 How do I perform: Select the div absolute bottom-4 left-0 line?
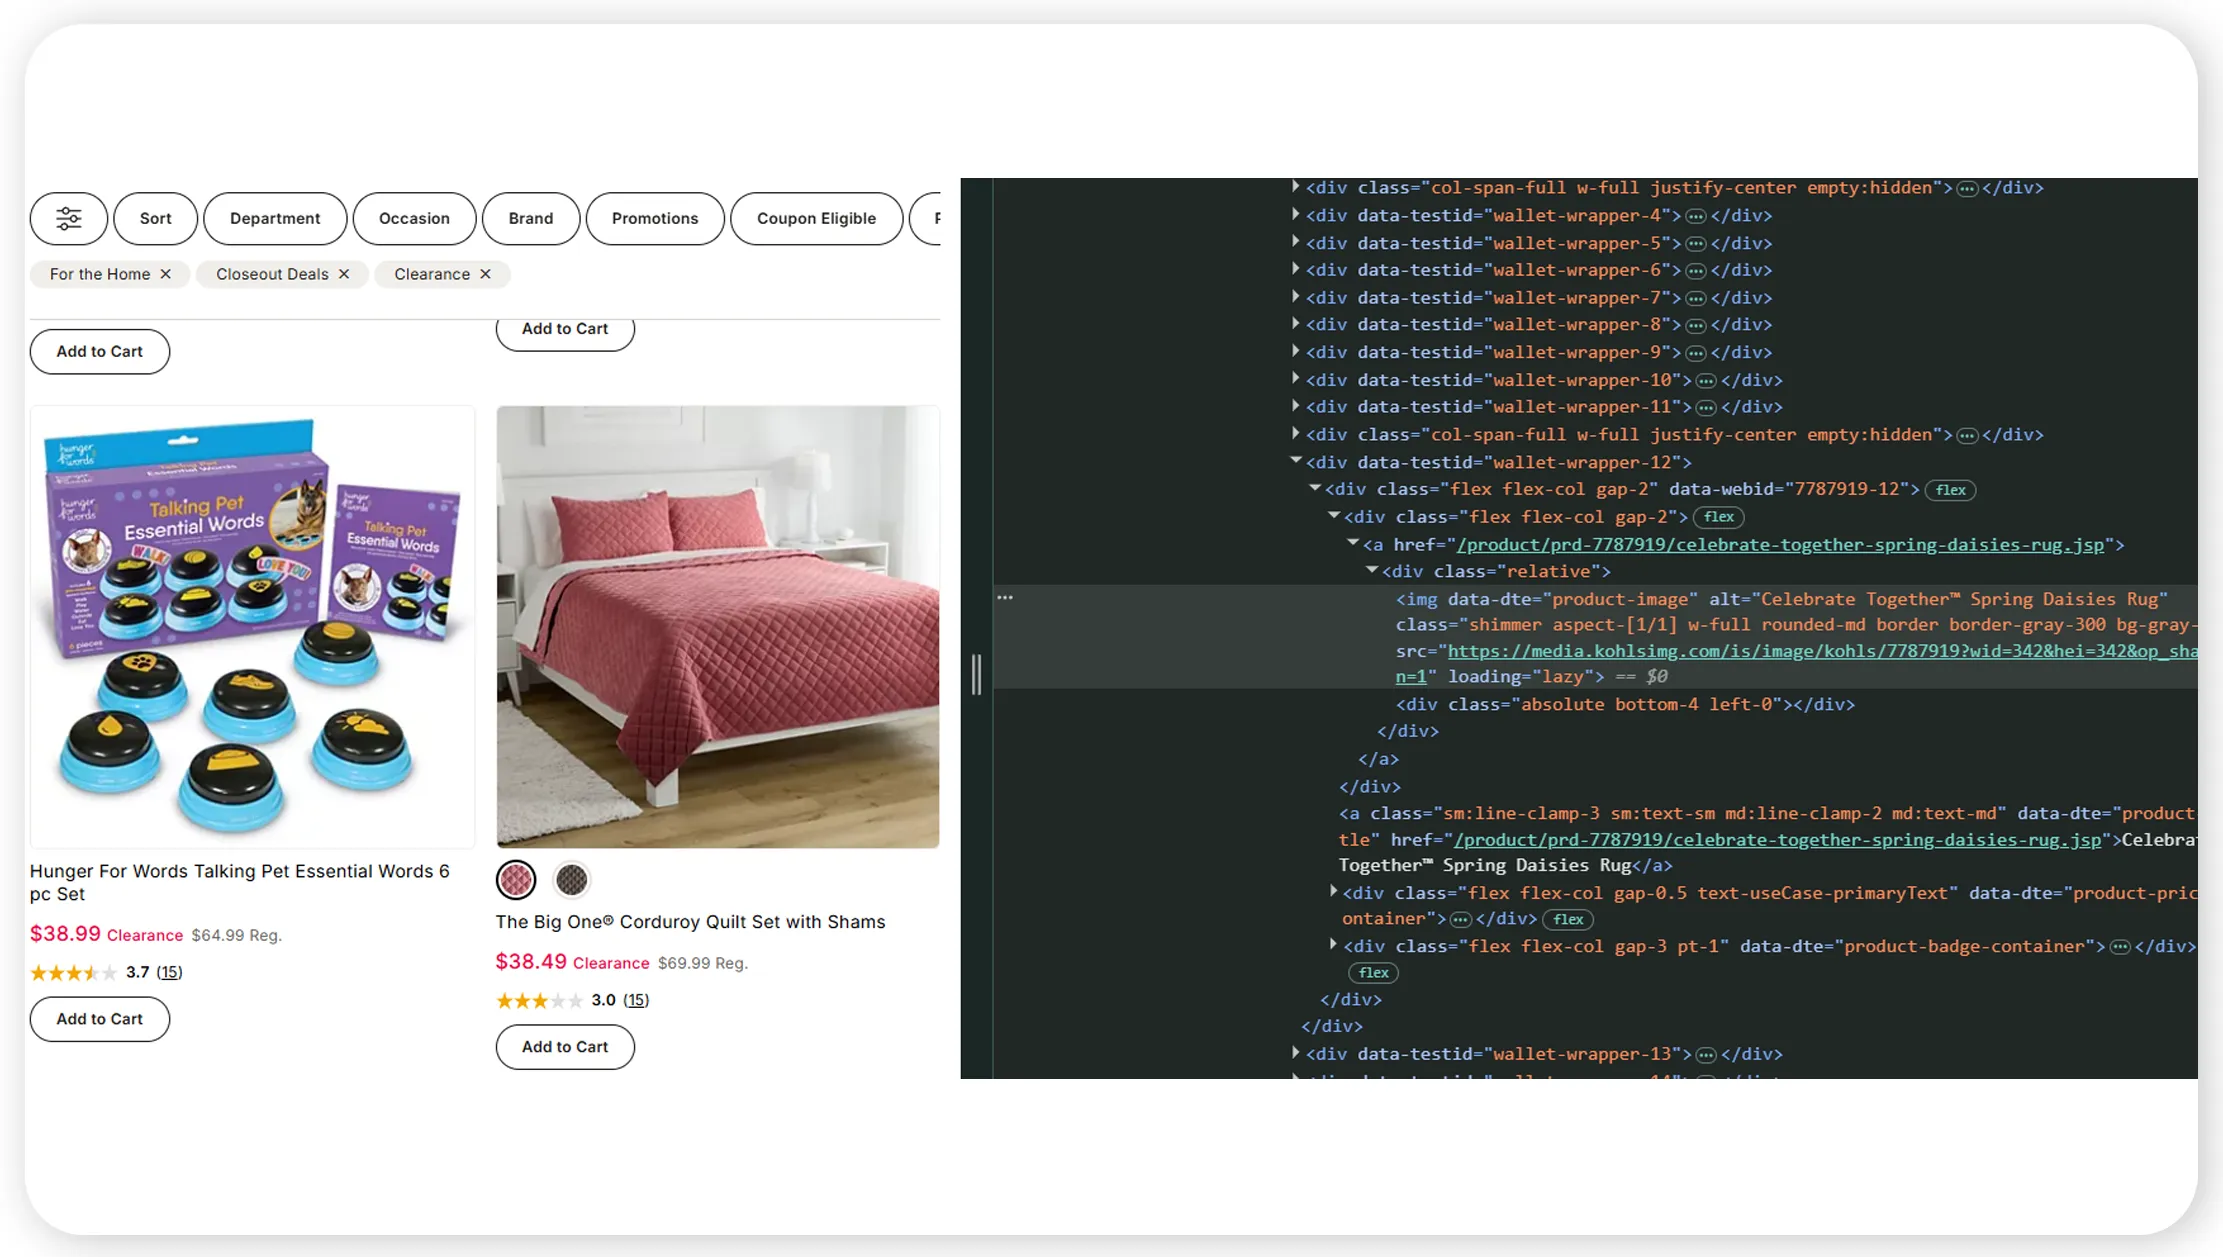click(x=1625, y=704)
